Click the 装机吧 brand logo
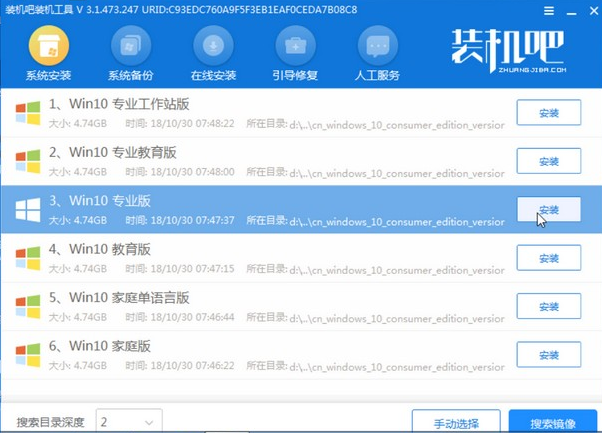The width and height of the screenshot is (602, 433). 510,52
